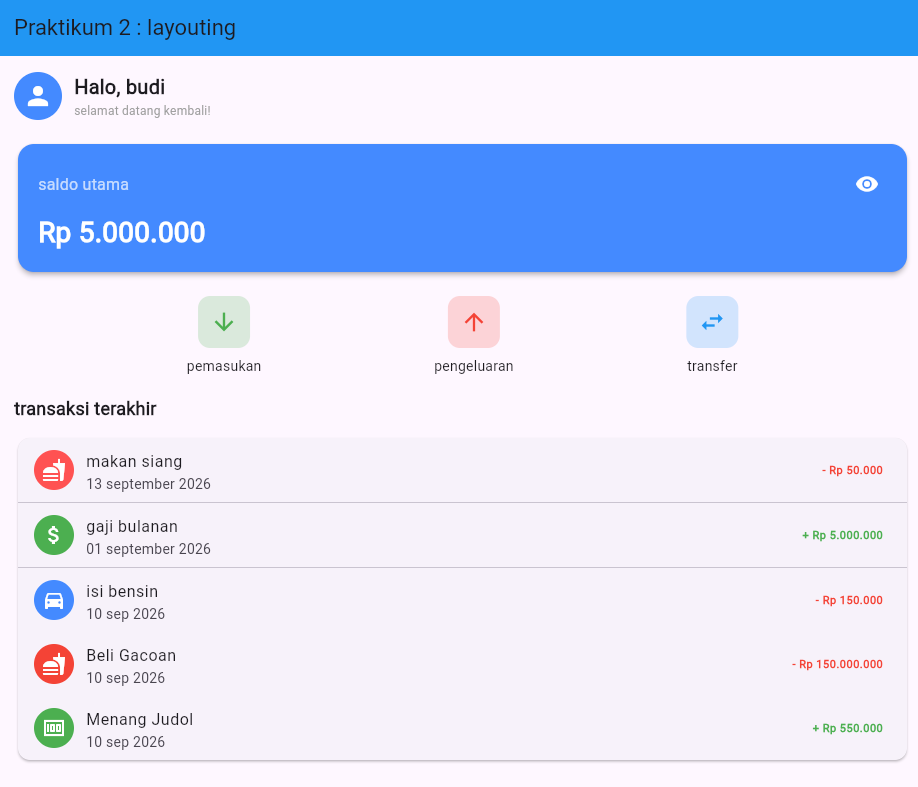Click the - Rp 150.000 amount
This screenshot has height=787, width=918.
click(849, 600)
